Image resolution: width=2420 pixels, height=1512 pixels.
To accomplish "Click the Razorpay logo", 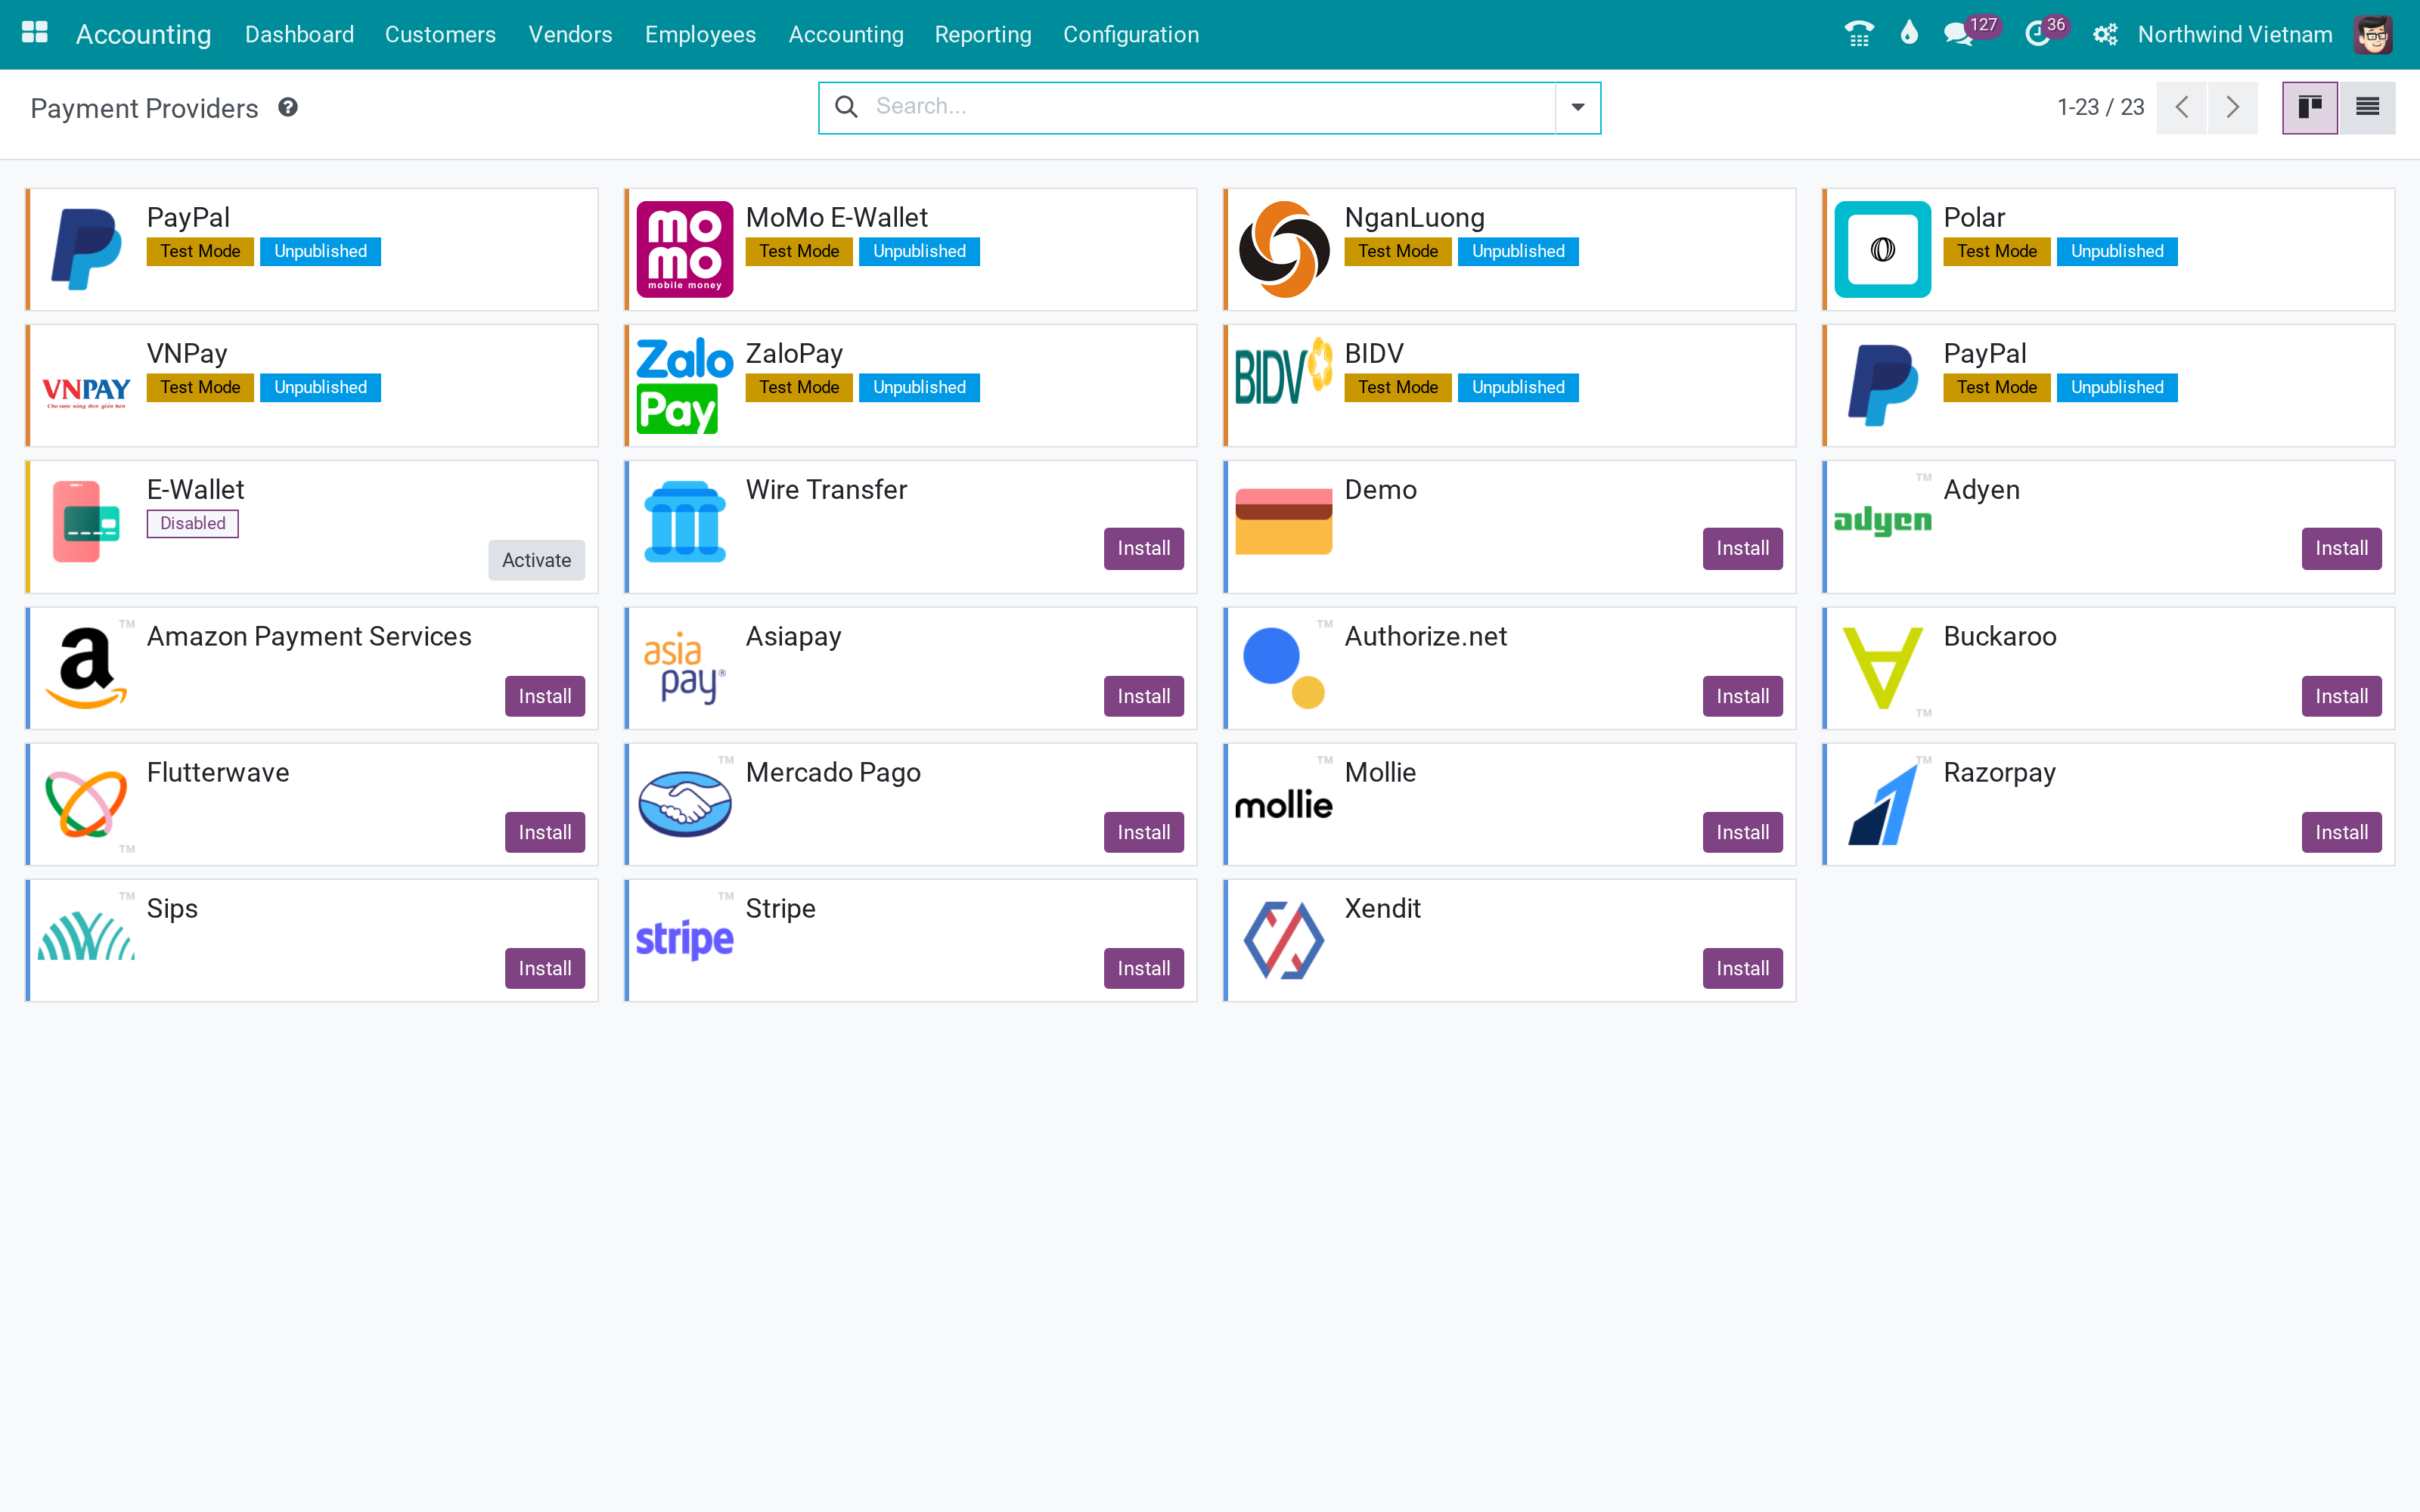I will pyautogui.click(x=1883, y=804).
